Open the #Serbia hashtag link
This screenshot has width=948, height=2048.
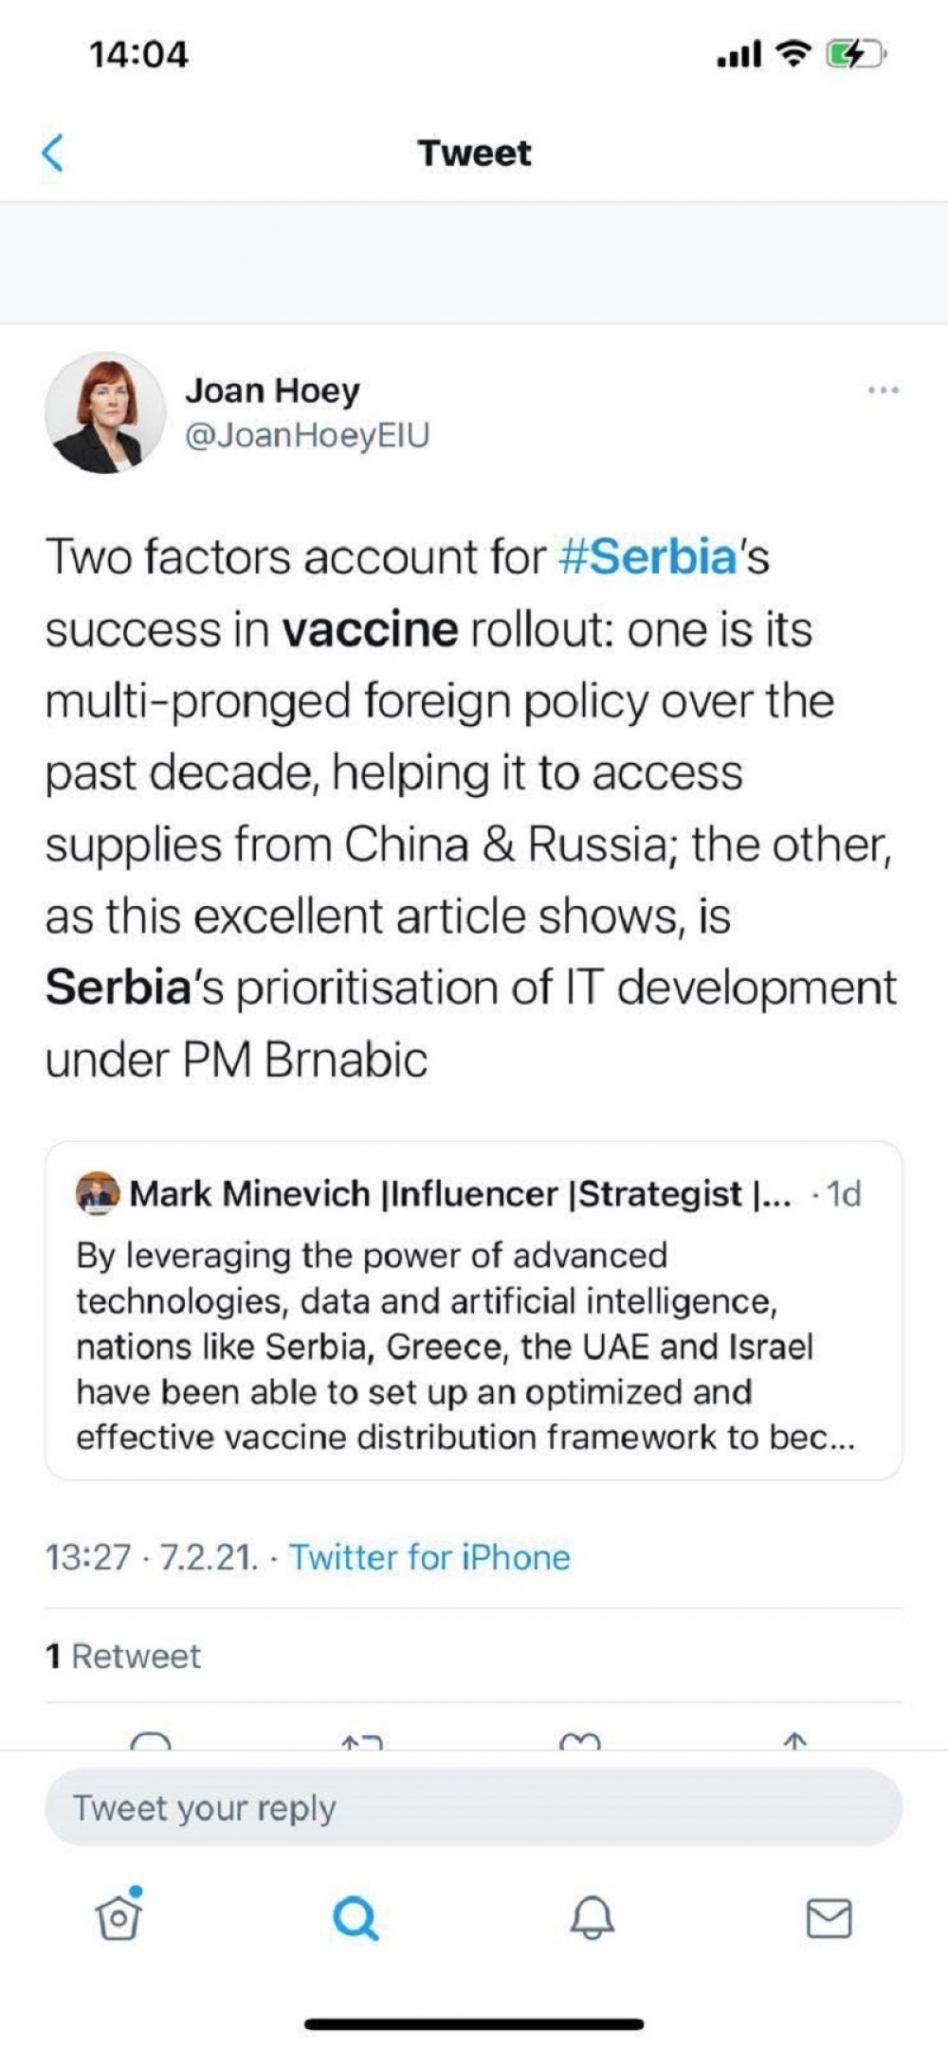(648, 557)
